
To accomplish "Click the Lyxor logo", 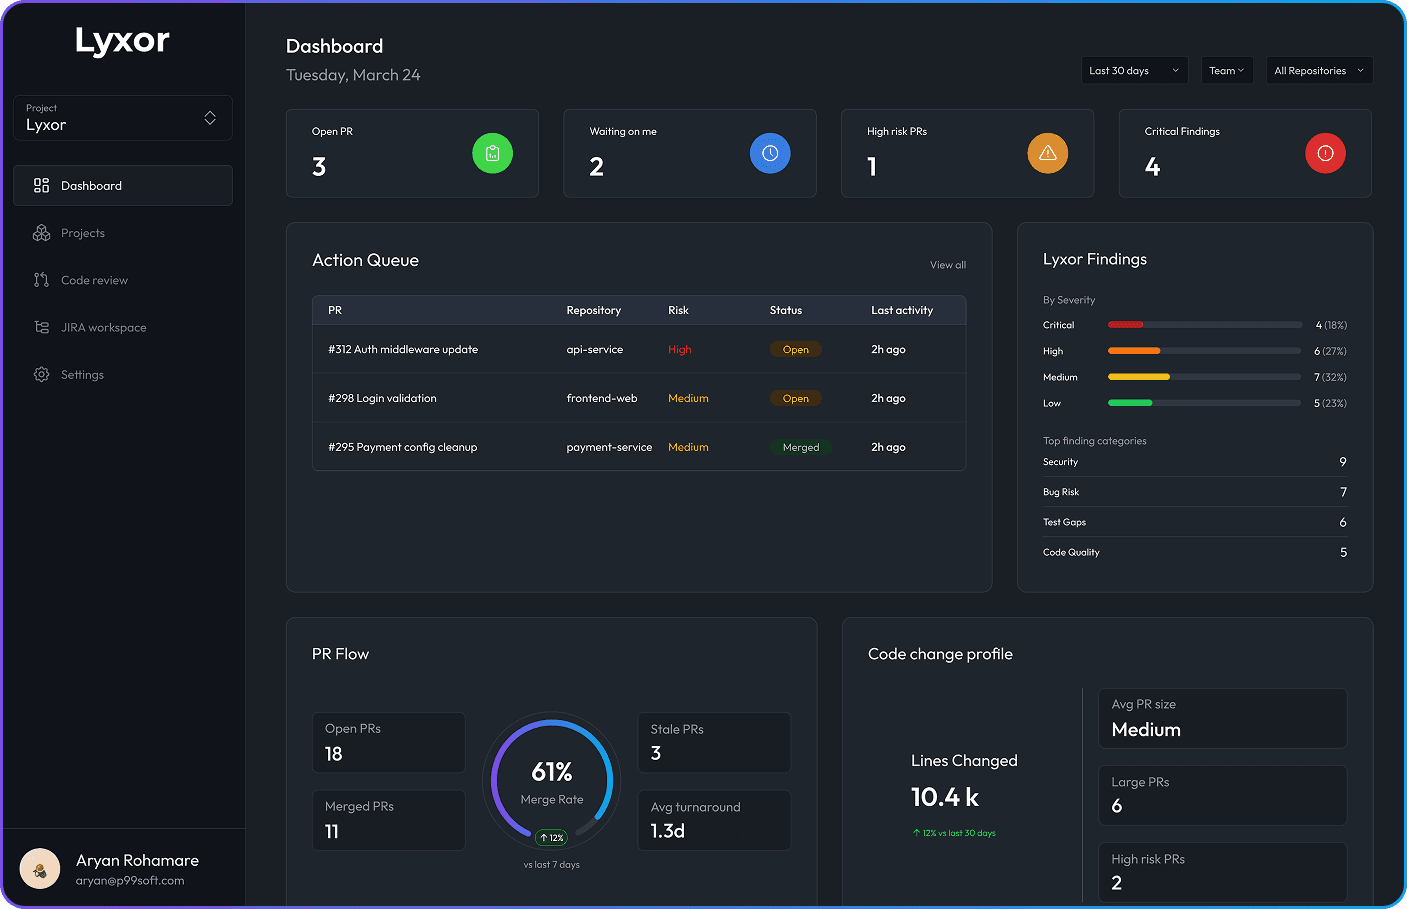I will pos(122,40).
